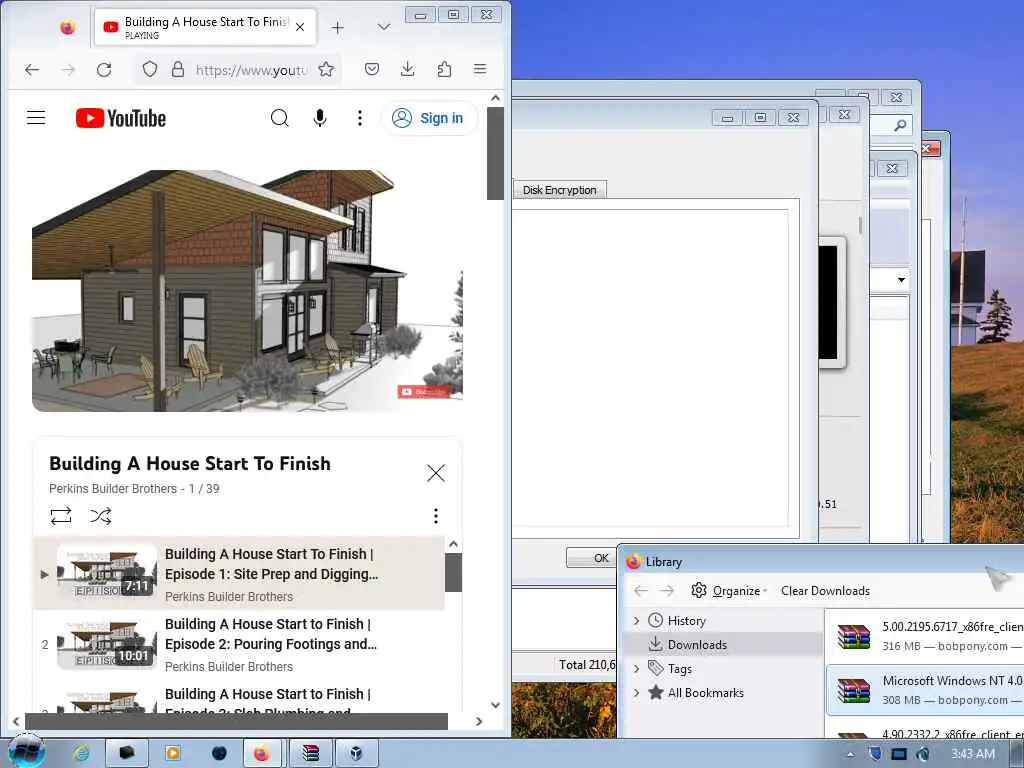The image size is (1024, 768).
Task: Toggle shuffle playlist
Action: [101, 516]
